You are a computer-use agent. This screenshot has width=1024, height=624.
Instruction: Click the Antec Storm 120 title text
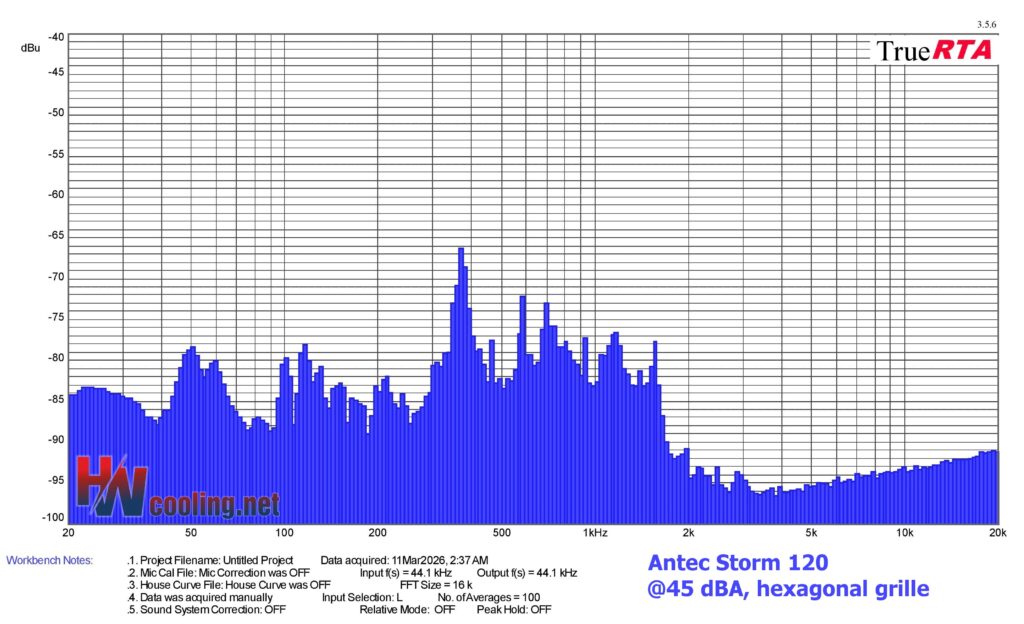[x=723, y=561]
